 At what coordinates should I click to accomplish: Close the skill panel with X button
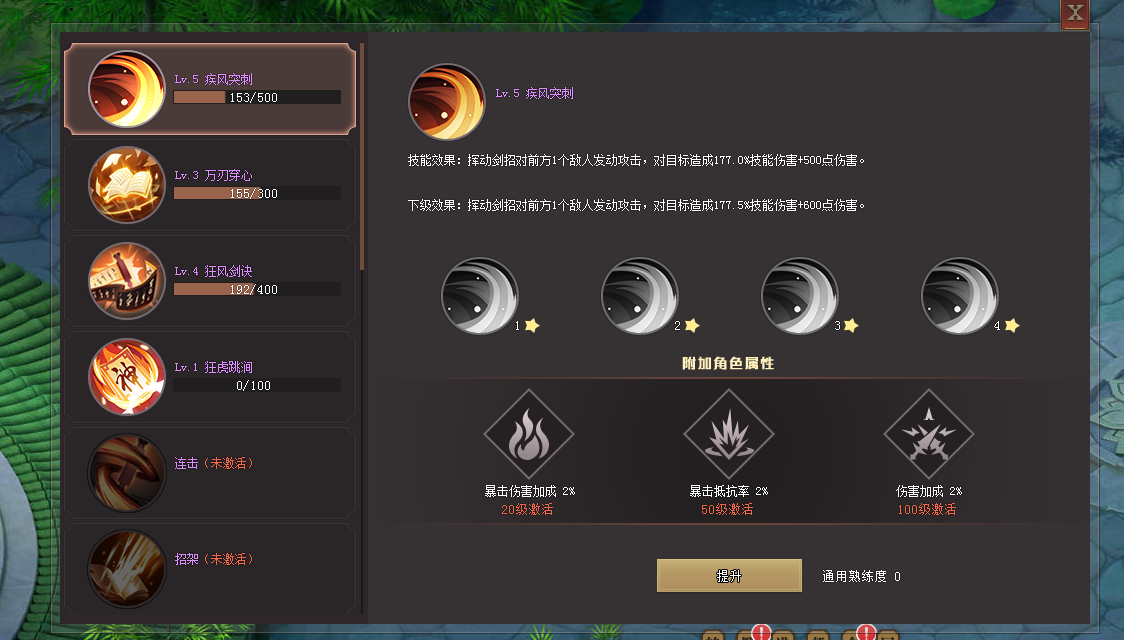click(x=1075, y=13)
